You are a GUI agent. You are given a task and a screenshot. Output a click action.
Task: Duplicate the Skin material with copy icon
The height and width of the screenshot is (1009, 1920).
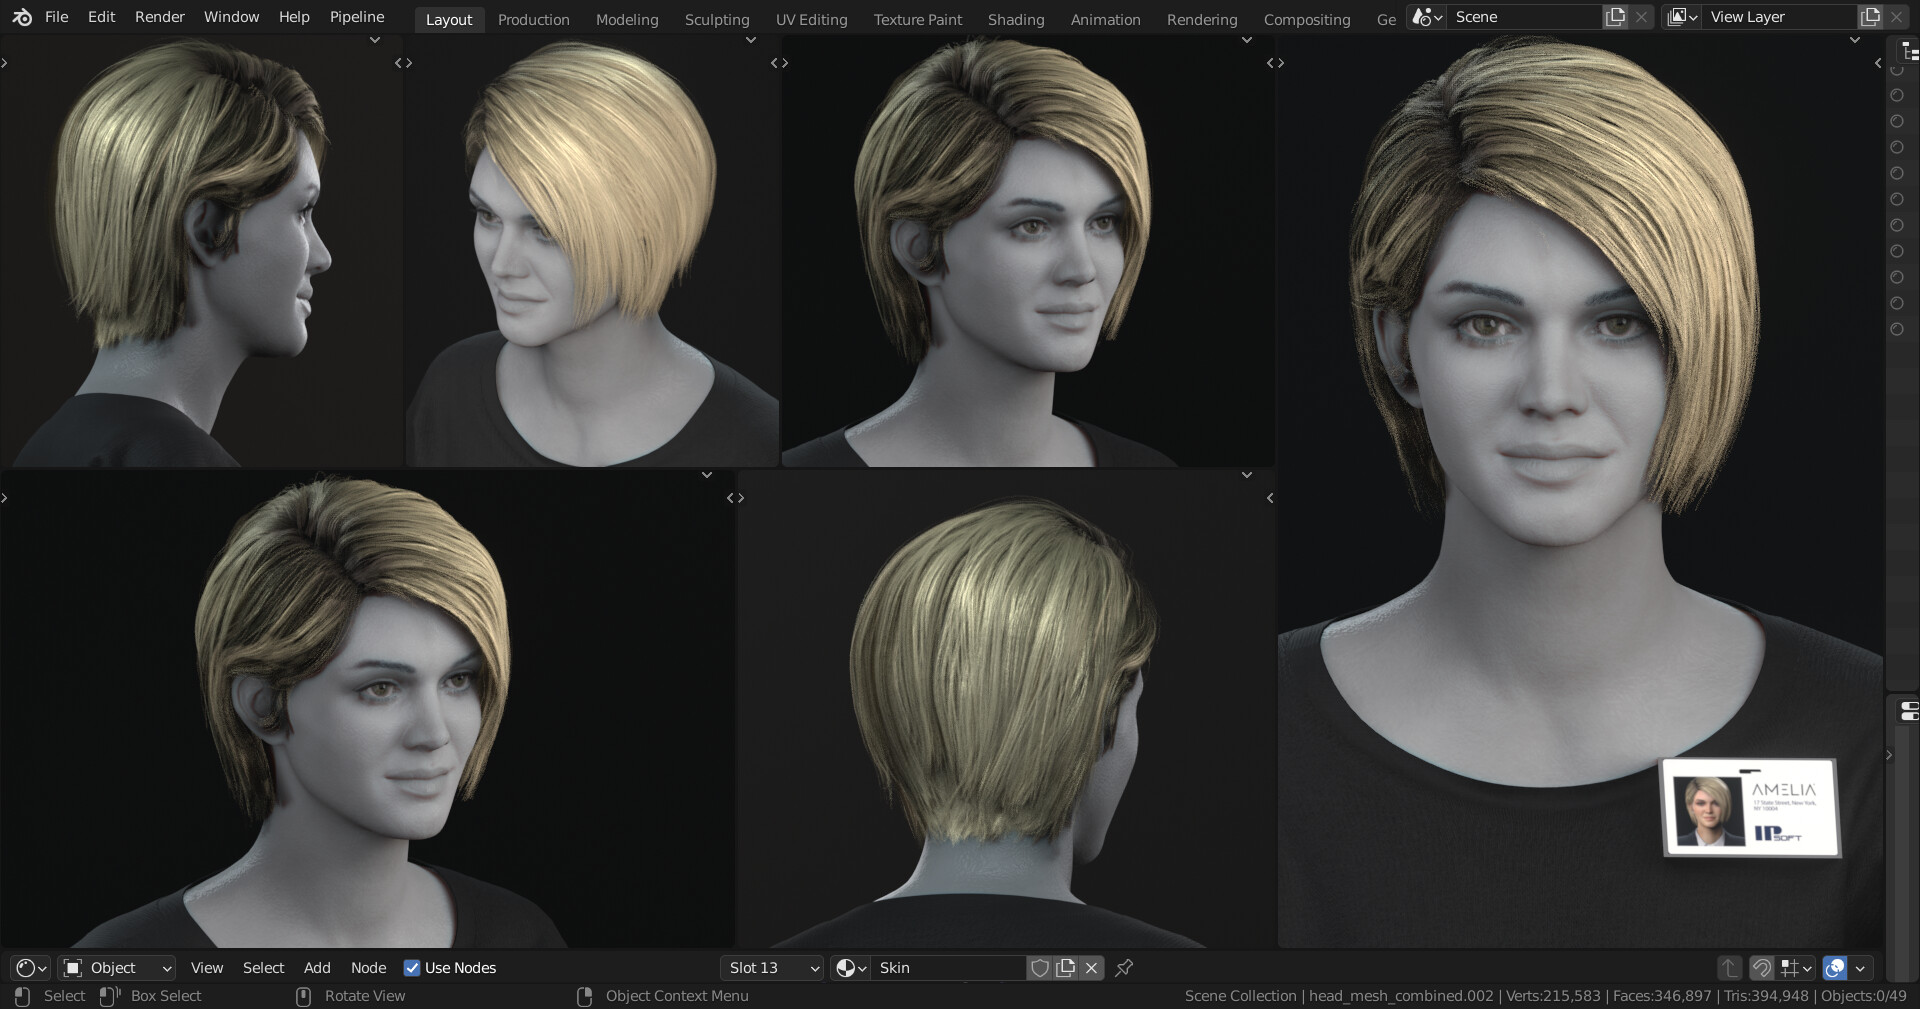click(x=1066, y=968)
